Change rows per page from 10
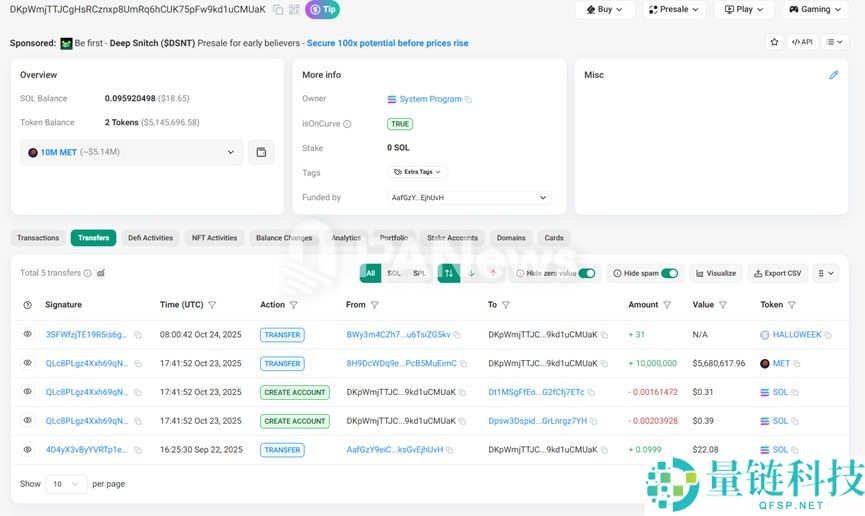 click(66, 484)
